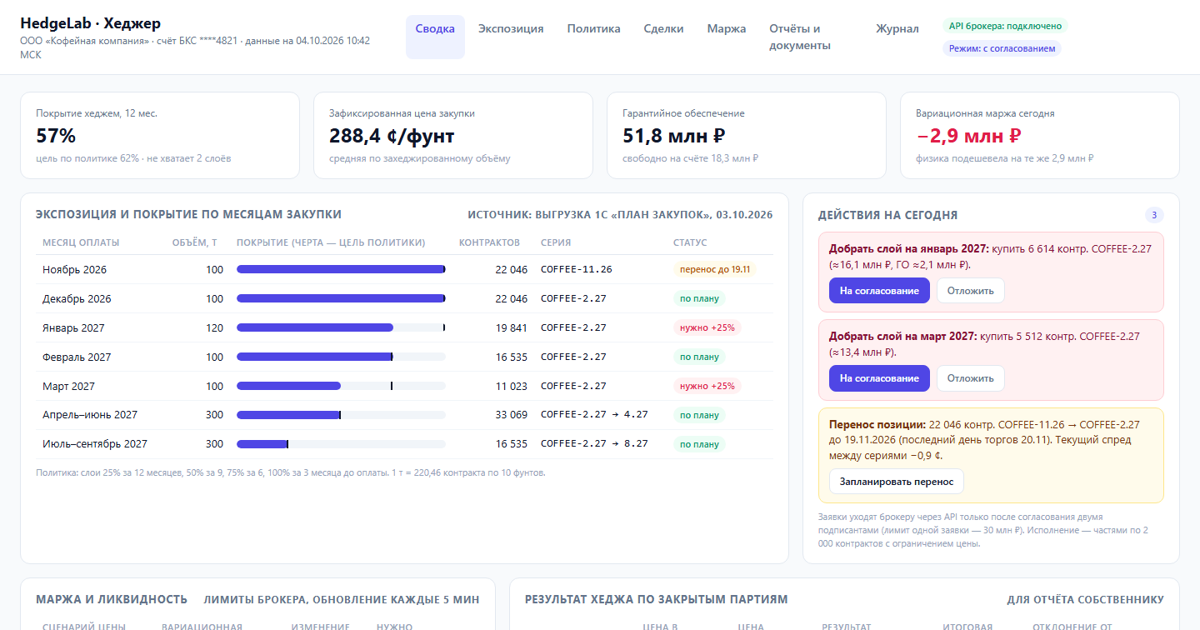This screenshot has height=630, width=1200.
Task: Open the Покрытие хеджем 57% card
Action: click(x=160, y=136)
